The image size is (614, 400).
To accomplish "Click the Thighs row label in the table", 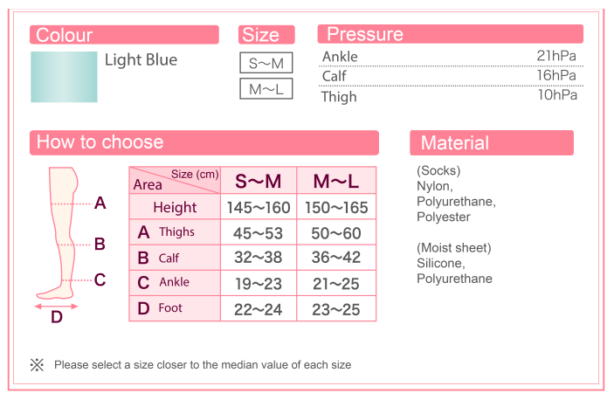I will click(175, 233).
